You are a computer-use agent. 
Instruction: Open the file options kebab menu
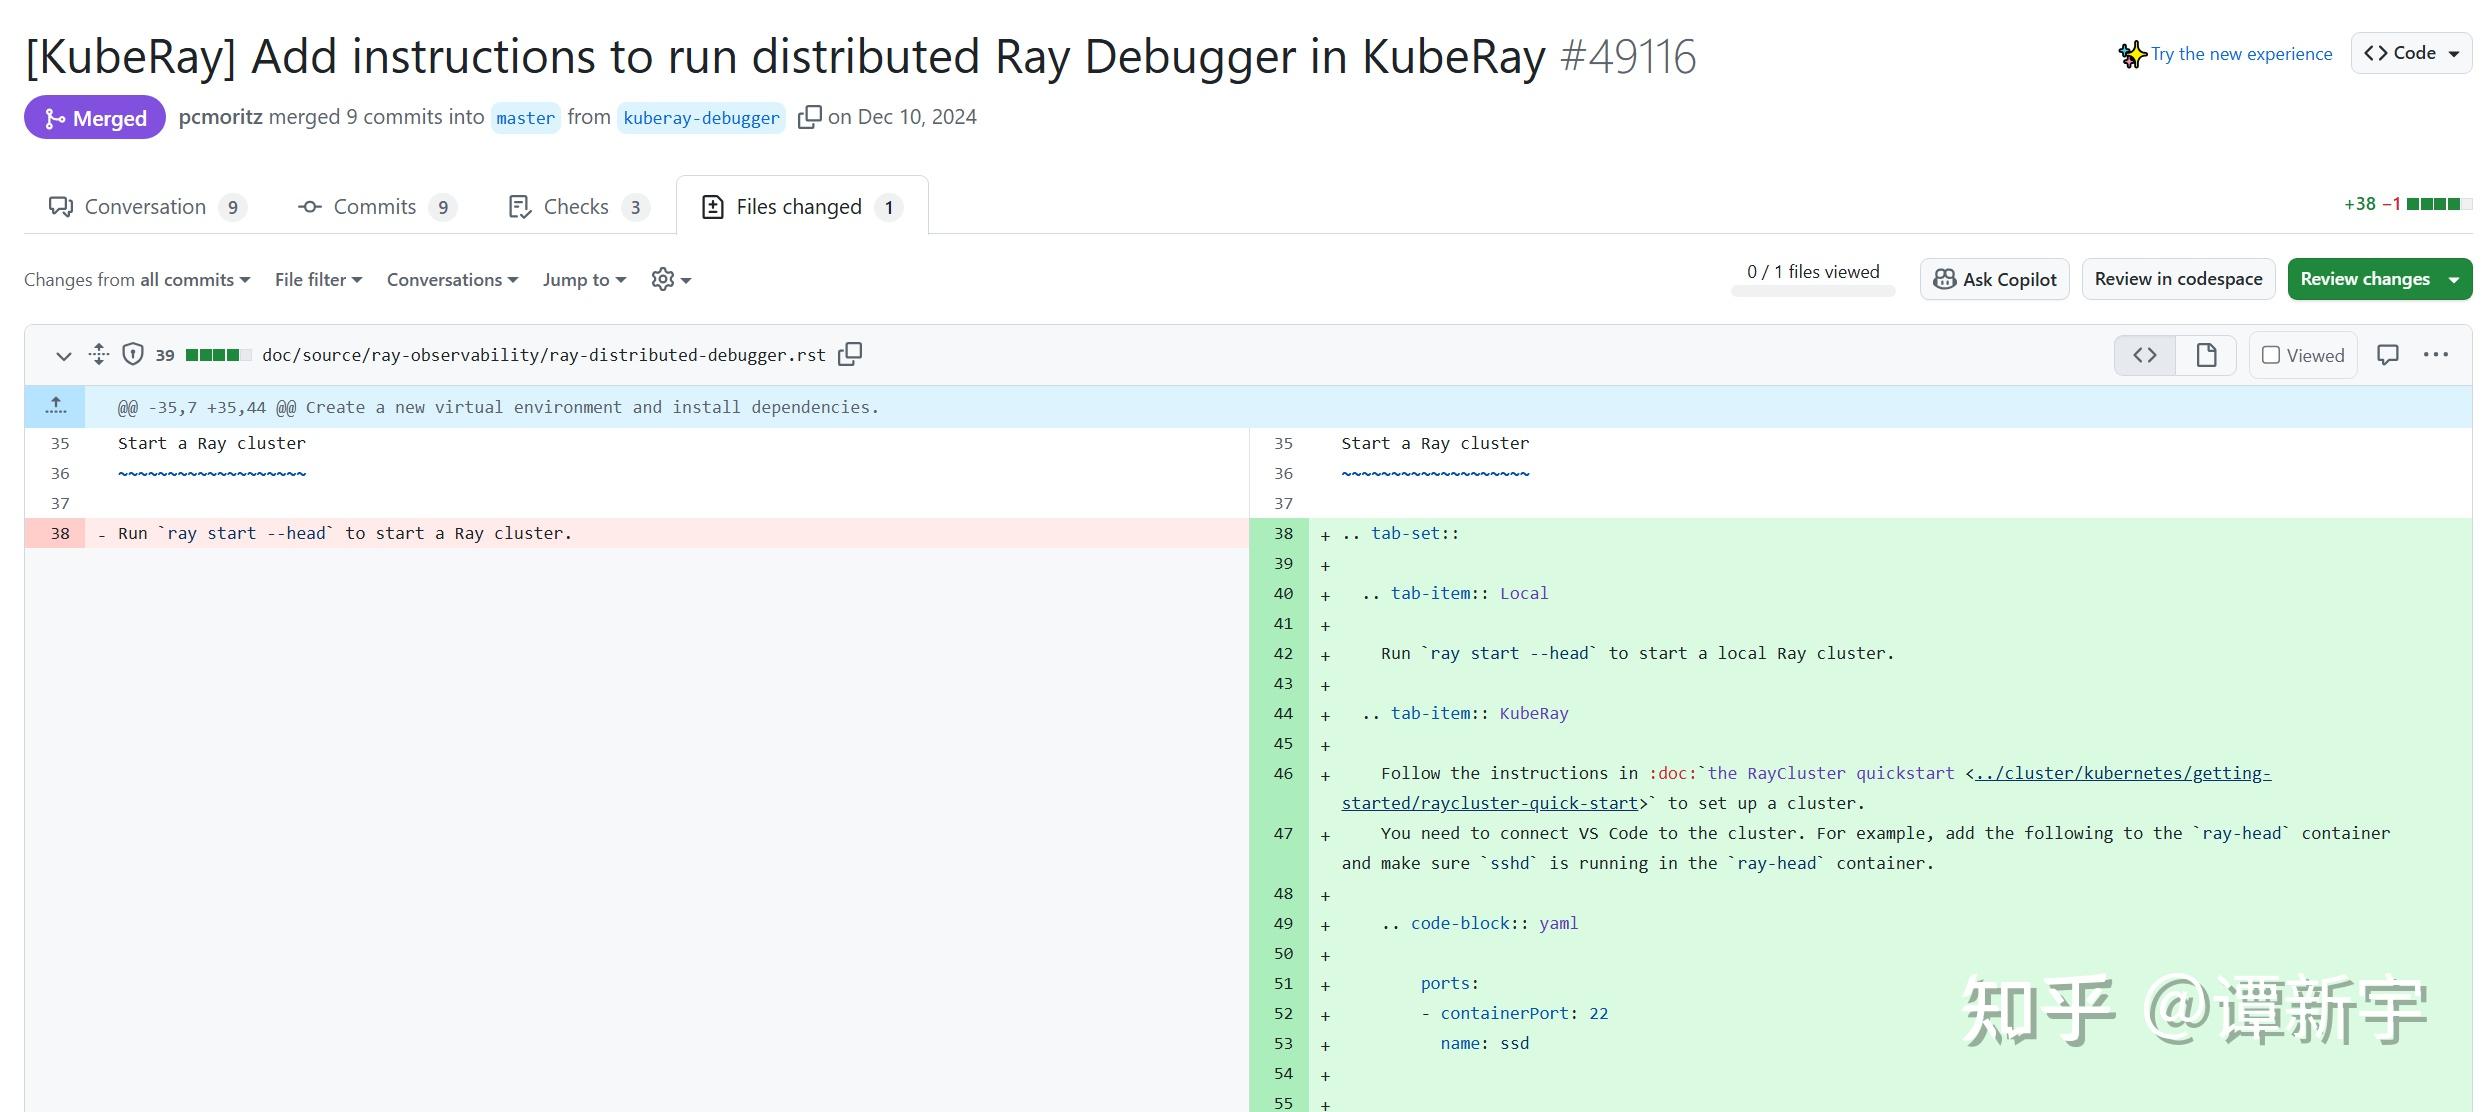[x=2437, y=354]
